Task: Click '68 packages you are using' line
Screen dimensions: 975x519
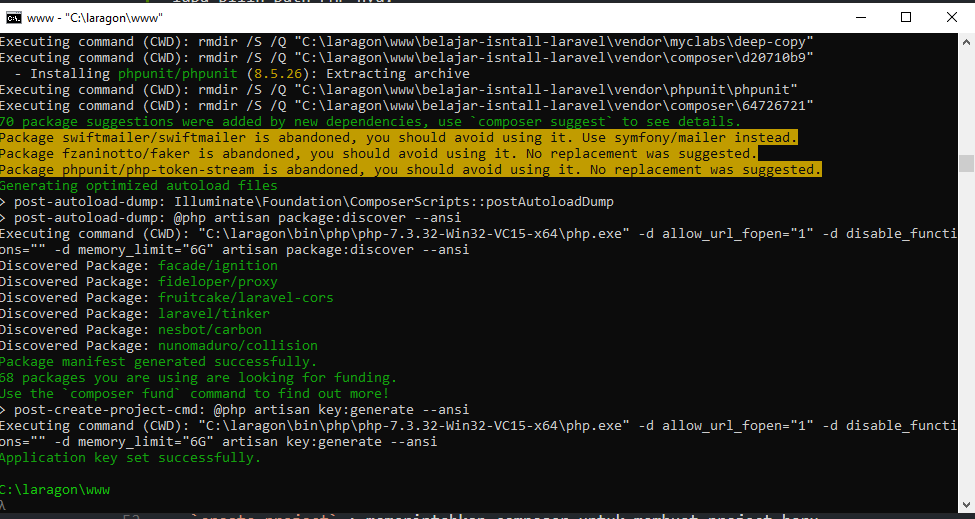Action: click(198, 377)
